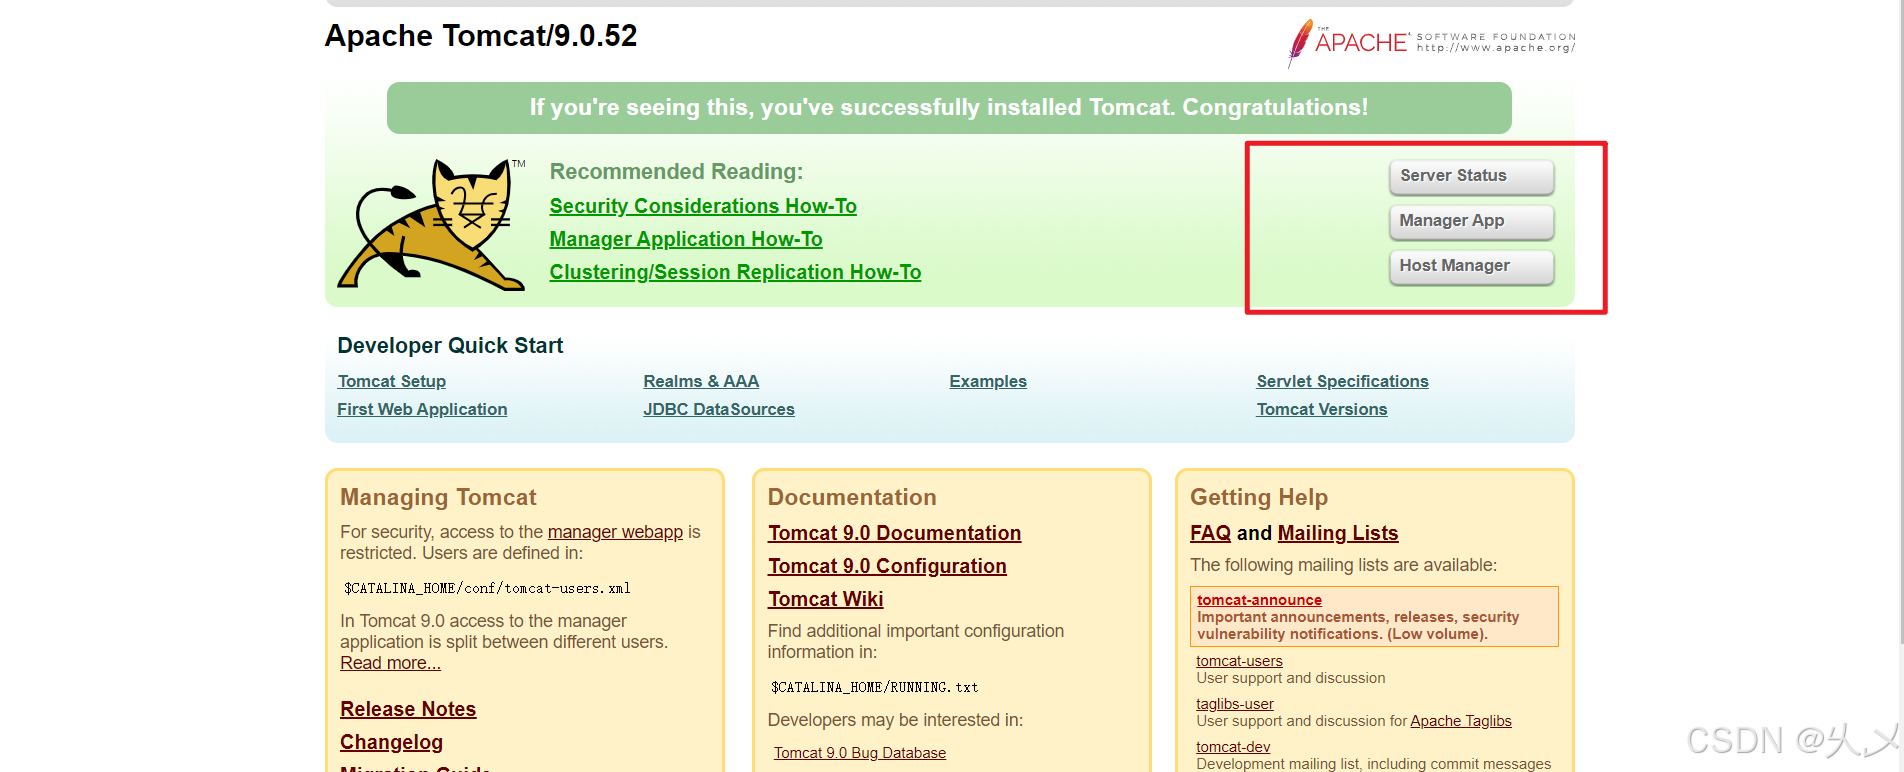Open Tomcat 9.0 Bug Database link

pos(860,753)
